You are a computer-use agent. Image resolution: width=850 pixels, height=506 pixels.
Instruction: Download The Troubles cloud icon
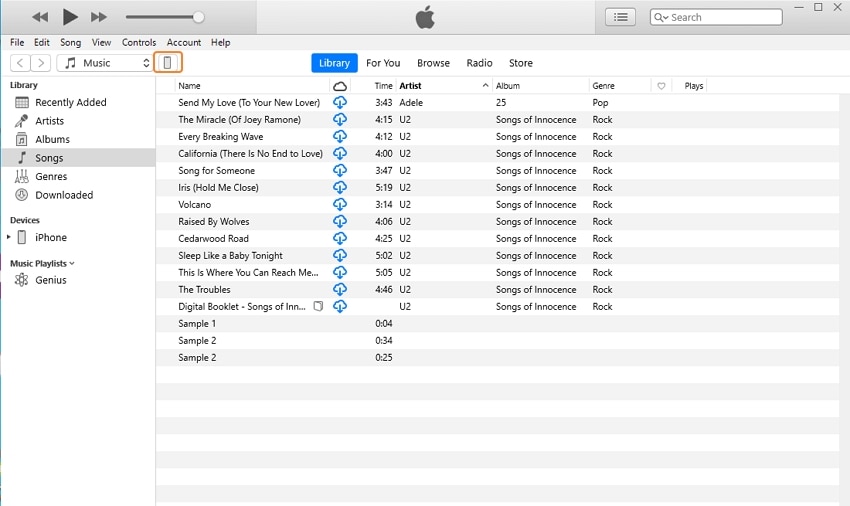pyautogui.click(x=340, y=289)
